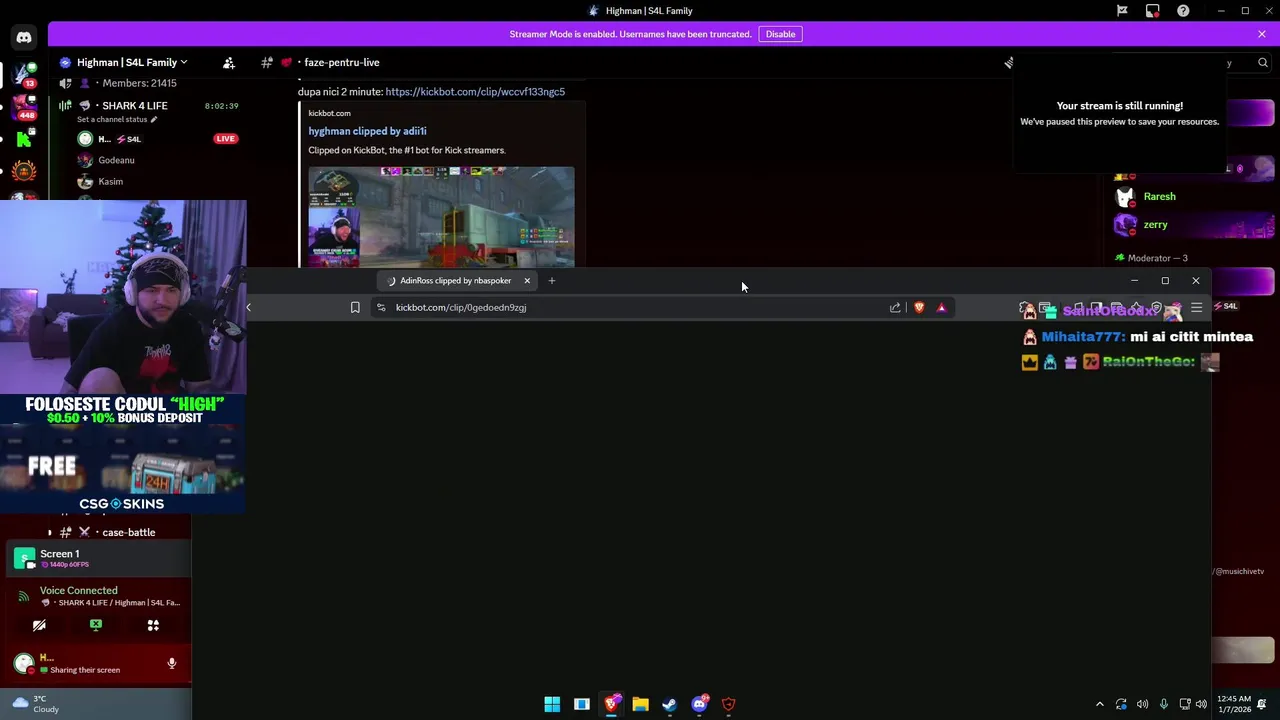Open 'hyghman clipped by adii1i' embed title
1280x720 pixels.
(367, 131)
